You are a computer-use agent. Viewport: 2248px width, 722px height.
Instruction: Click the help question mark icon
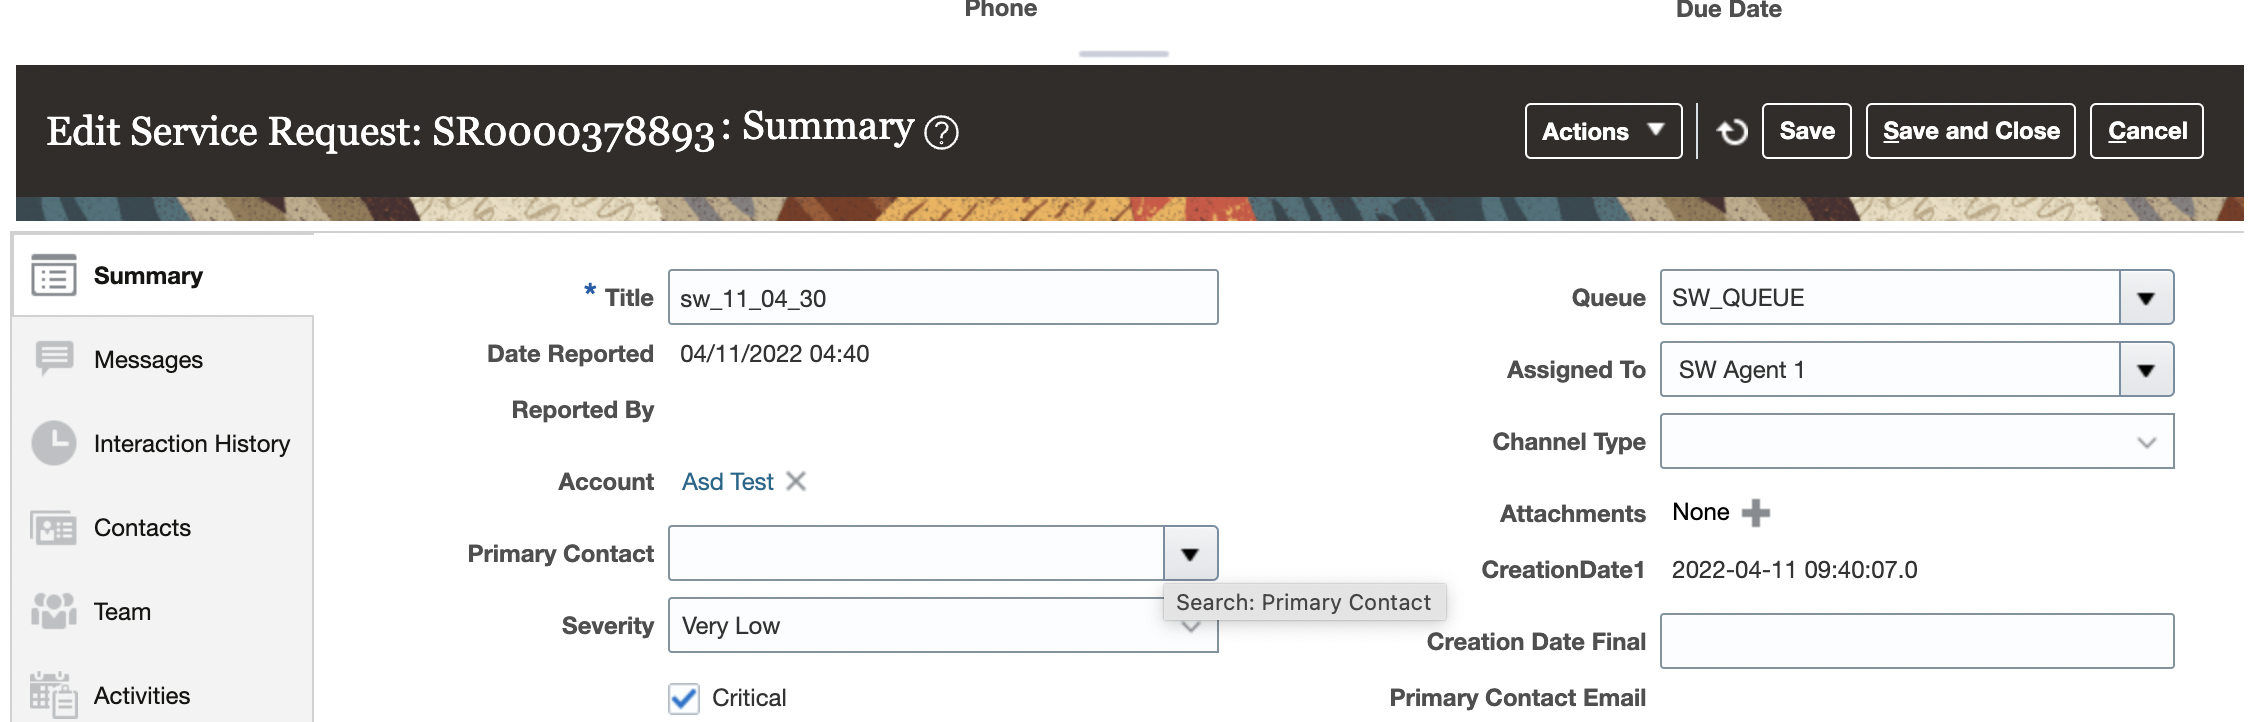coord(941,132)
